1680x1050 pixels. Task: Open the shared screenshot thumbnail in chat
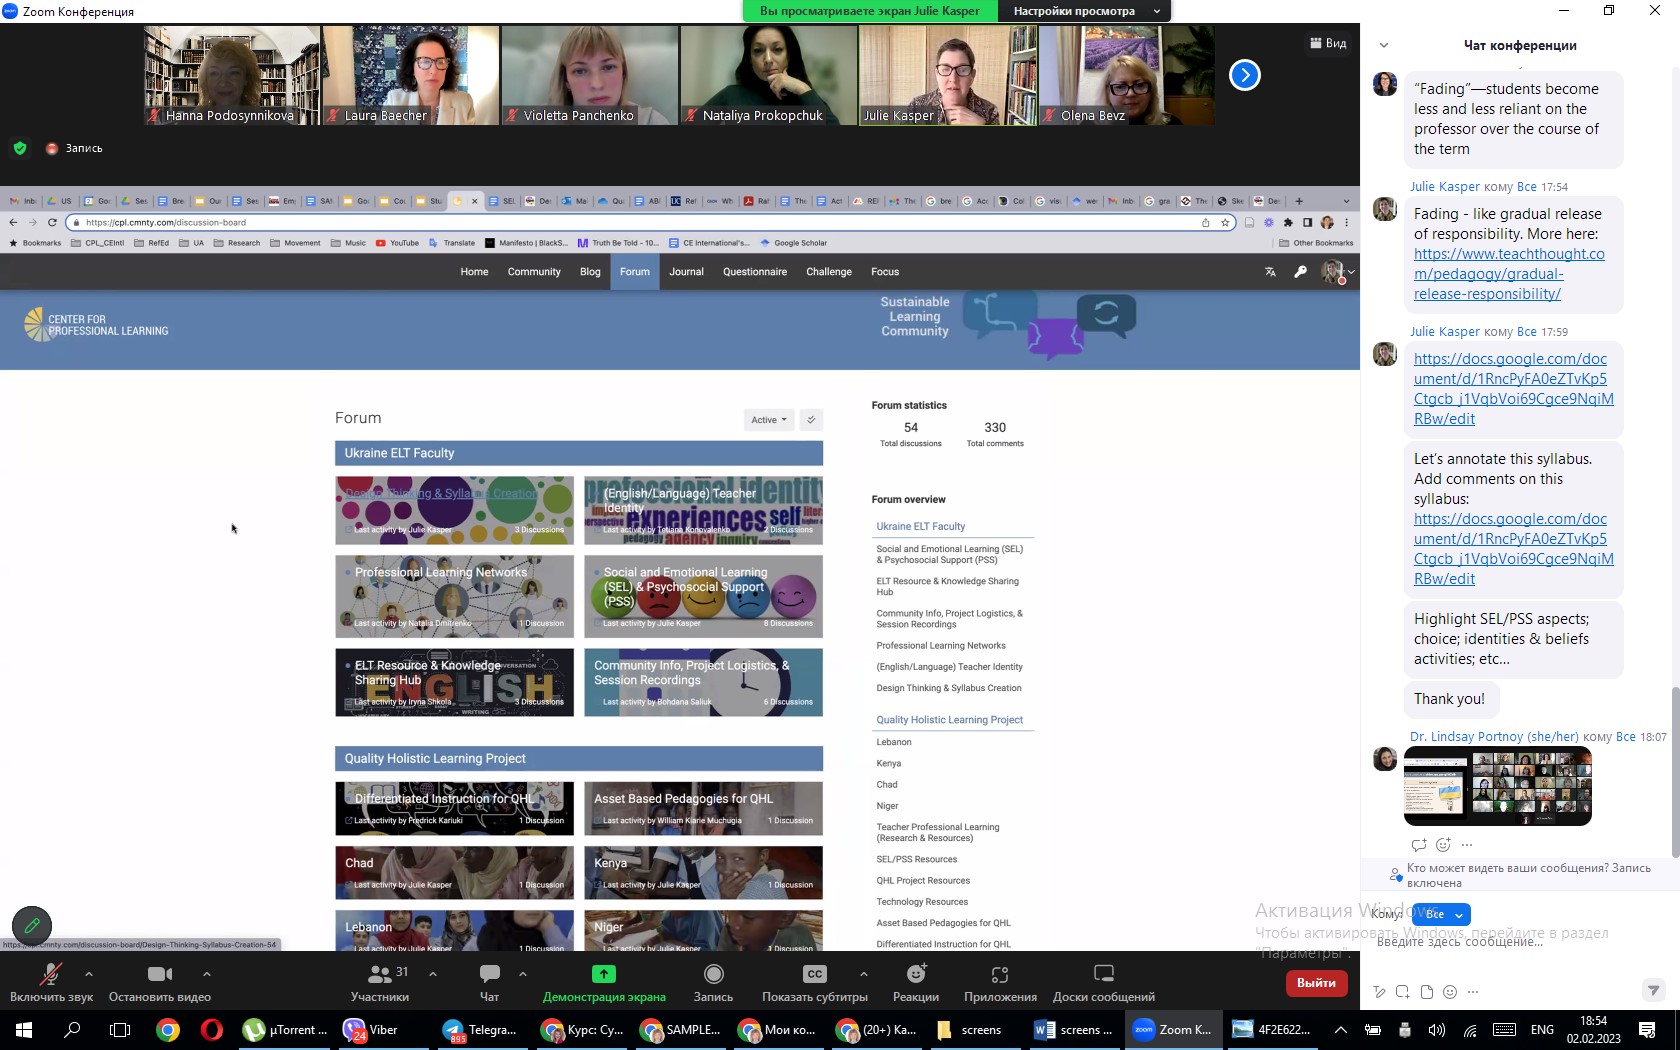[1497, 786]
